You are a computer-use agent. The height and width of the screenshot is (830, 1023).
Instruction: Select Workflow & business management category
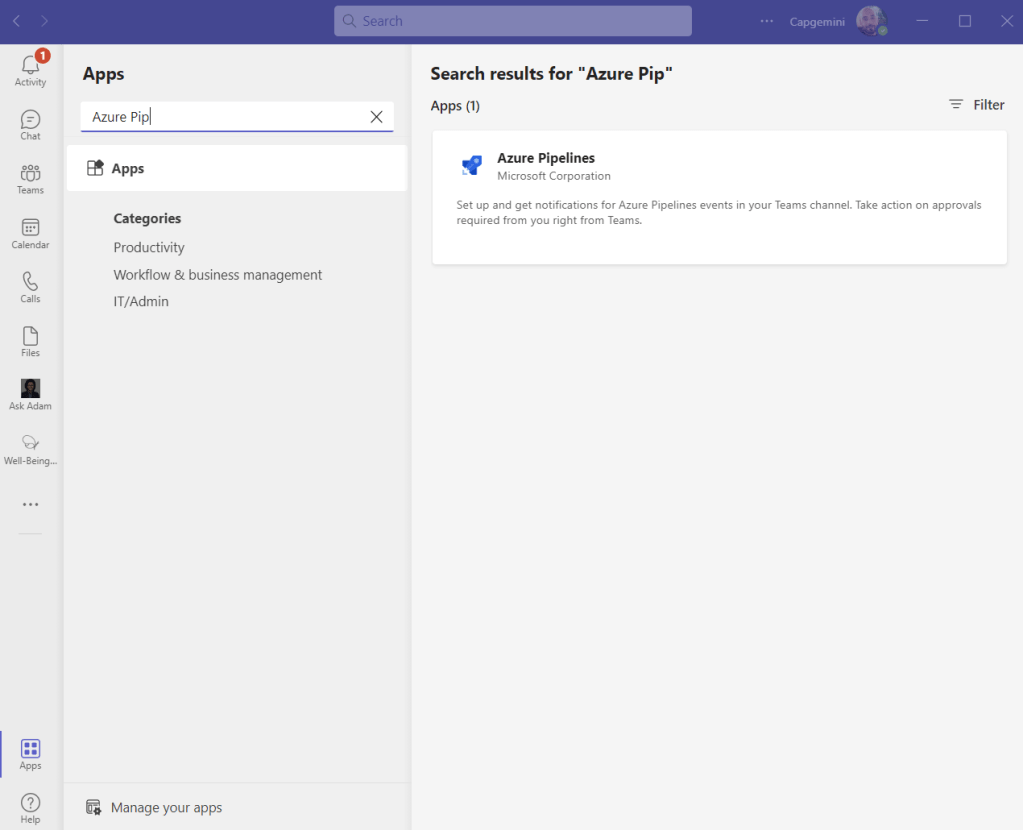coord(217,274)
